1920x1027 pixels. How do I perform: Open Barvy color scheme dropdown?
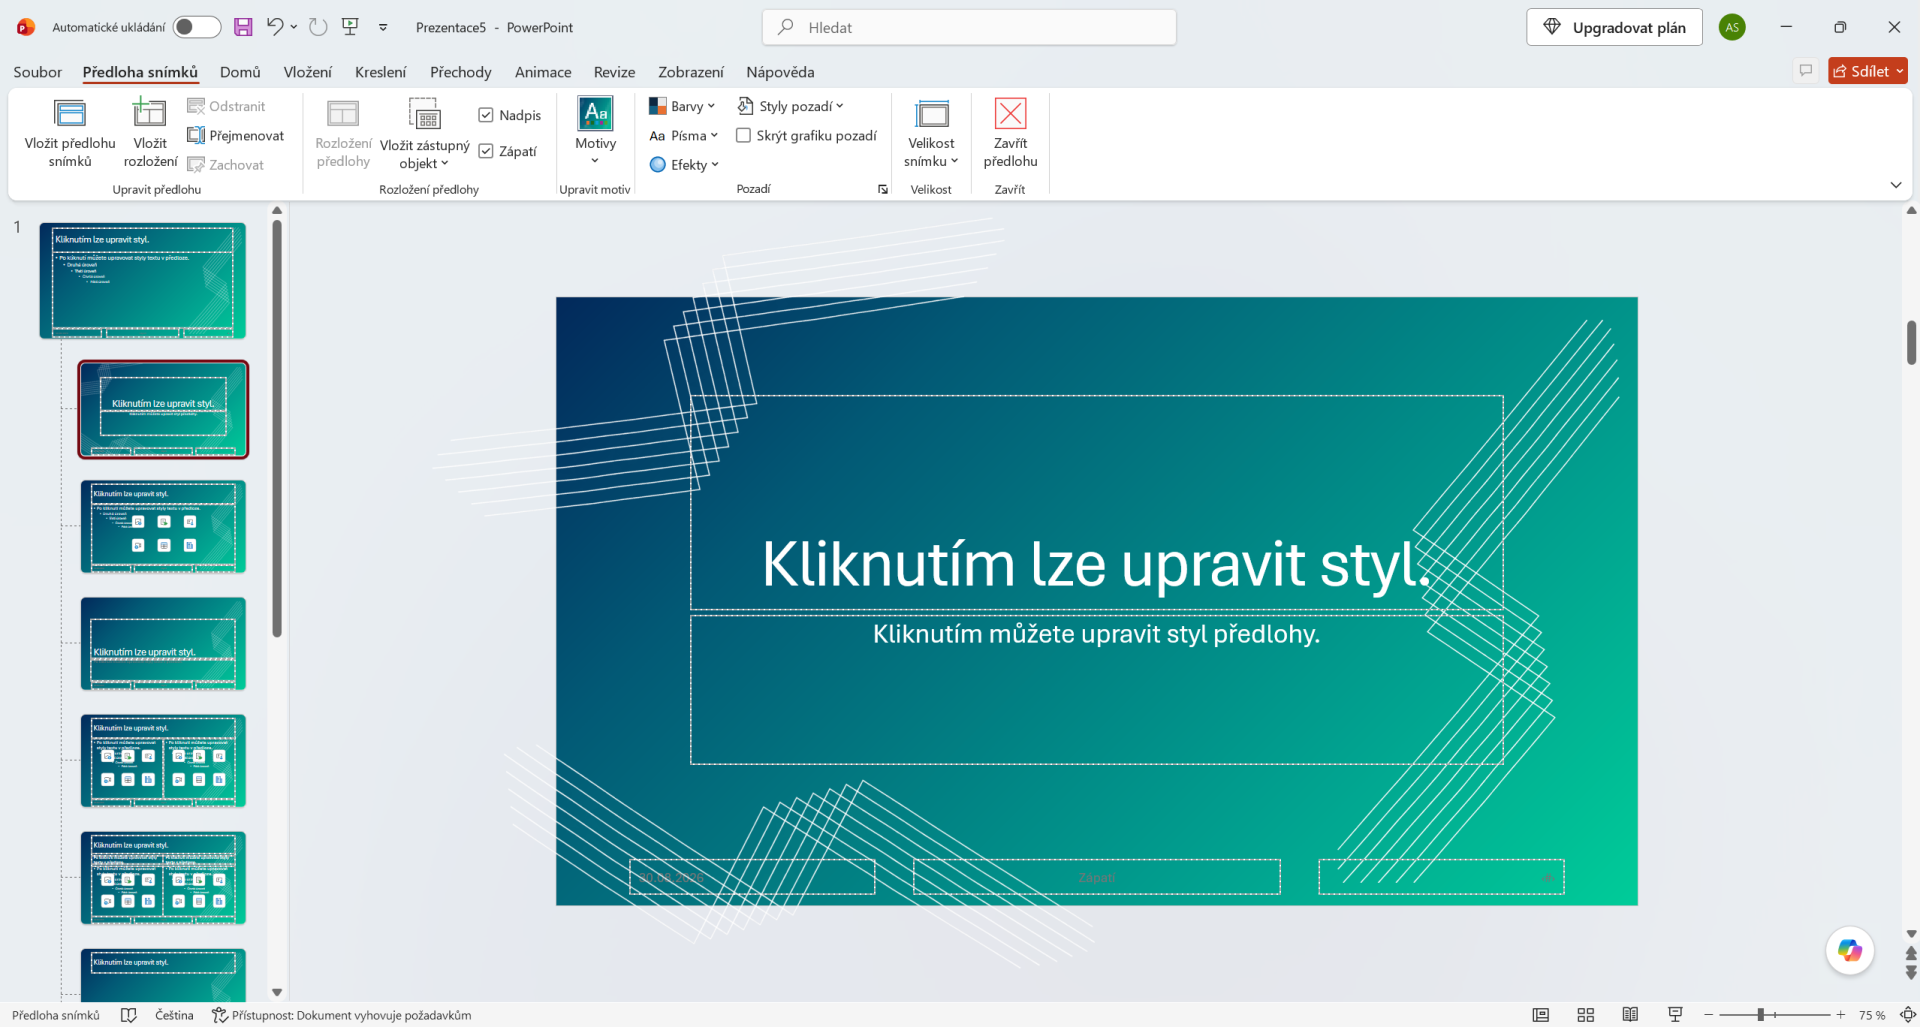tap(682, 106)
